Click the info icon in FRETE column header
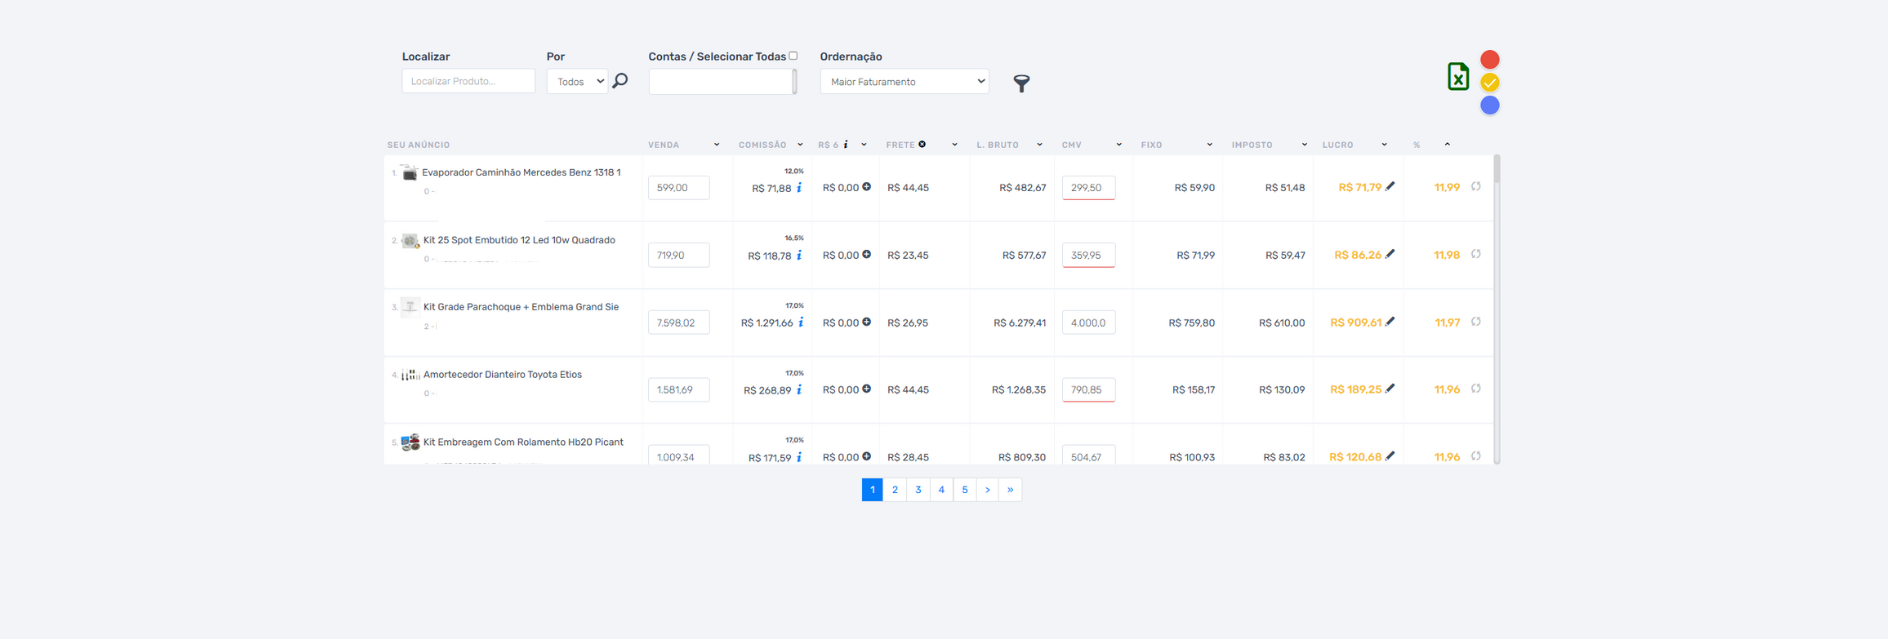 click(922, 144)
